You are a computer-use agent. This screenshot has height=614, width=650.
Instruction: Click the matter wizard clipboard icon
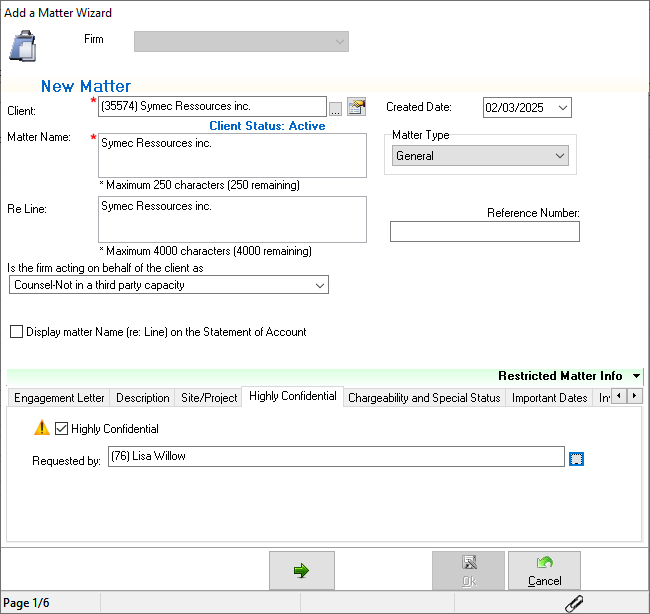click(x=23, y=46)
